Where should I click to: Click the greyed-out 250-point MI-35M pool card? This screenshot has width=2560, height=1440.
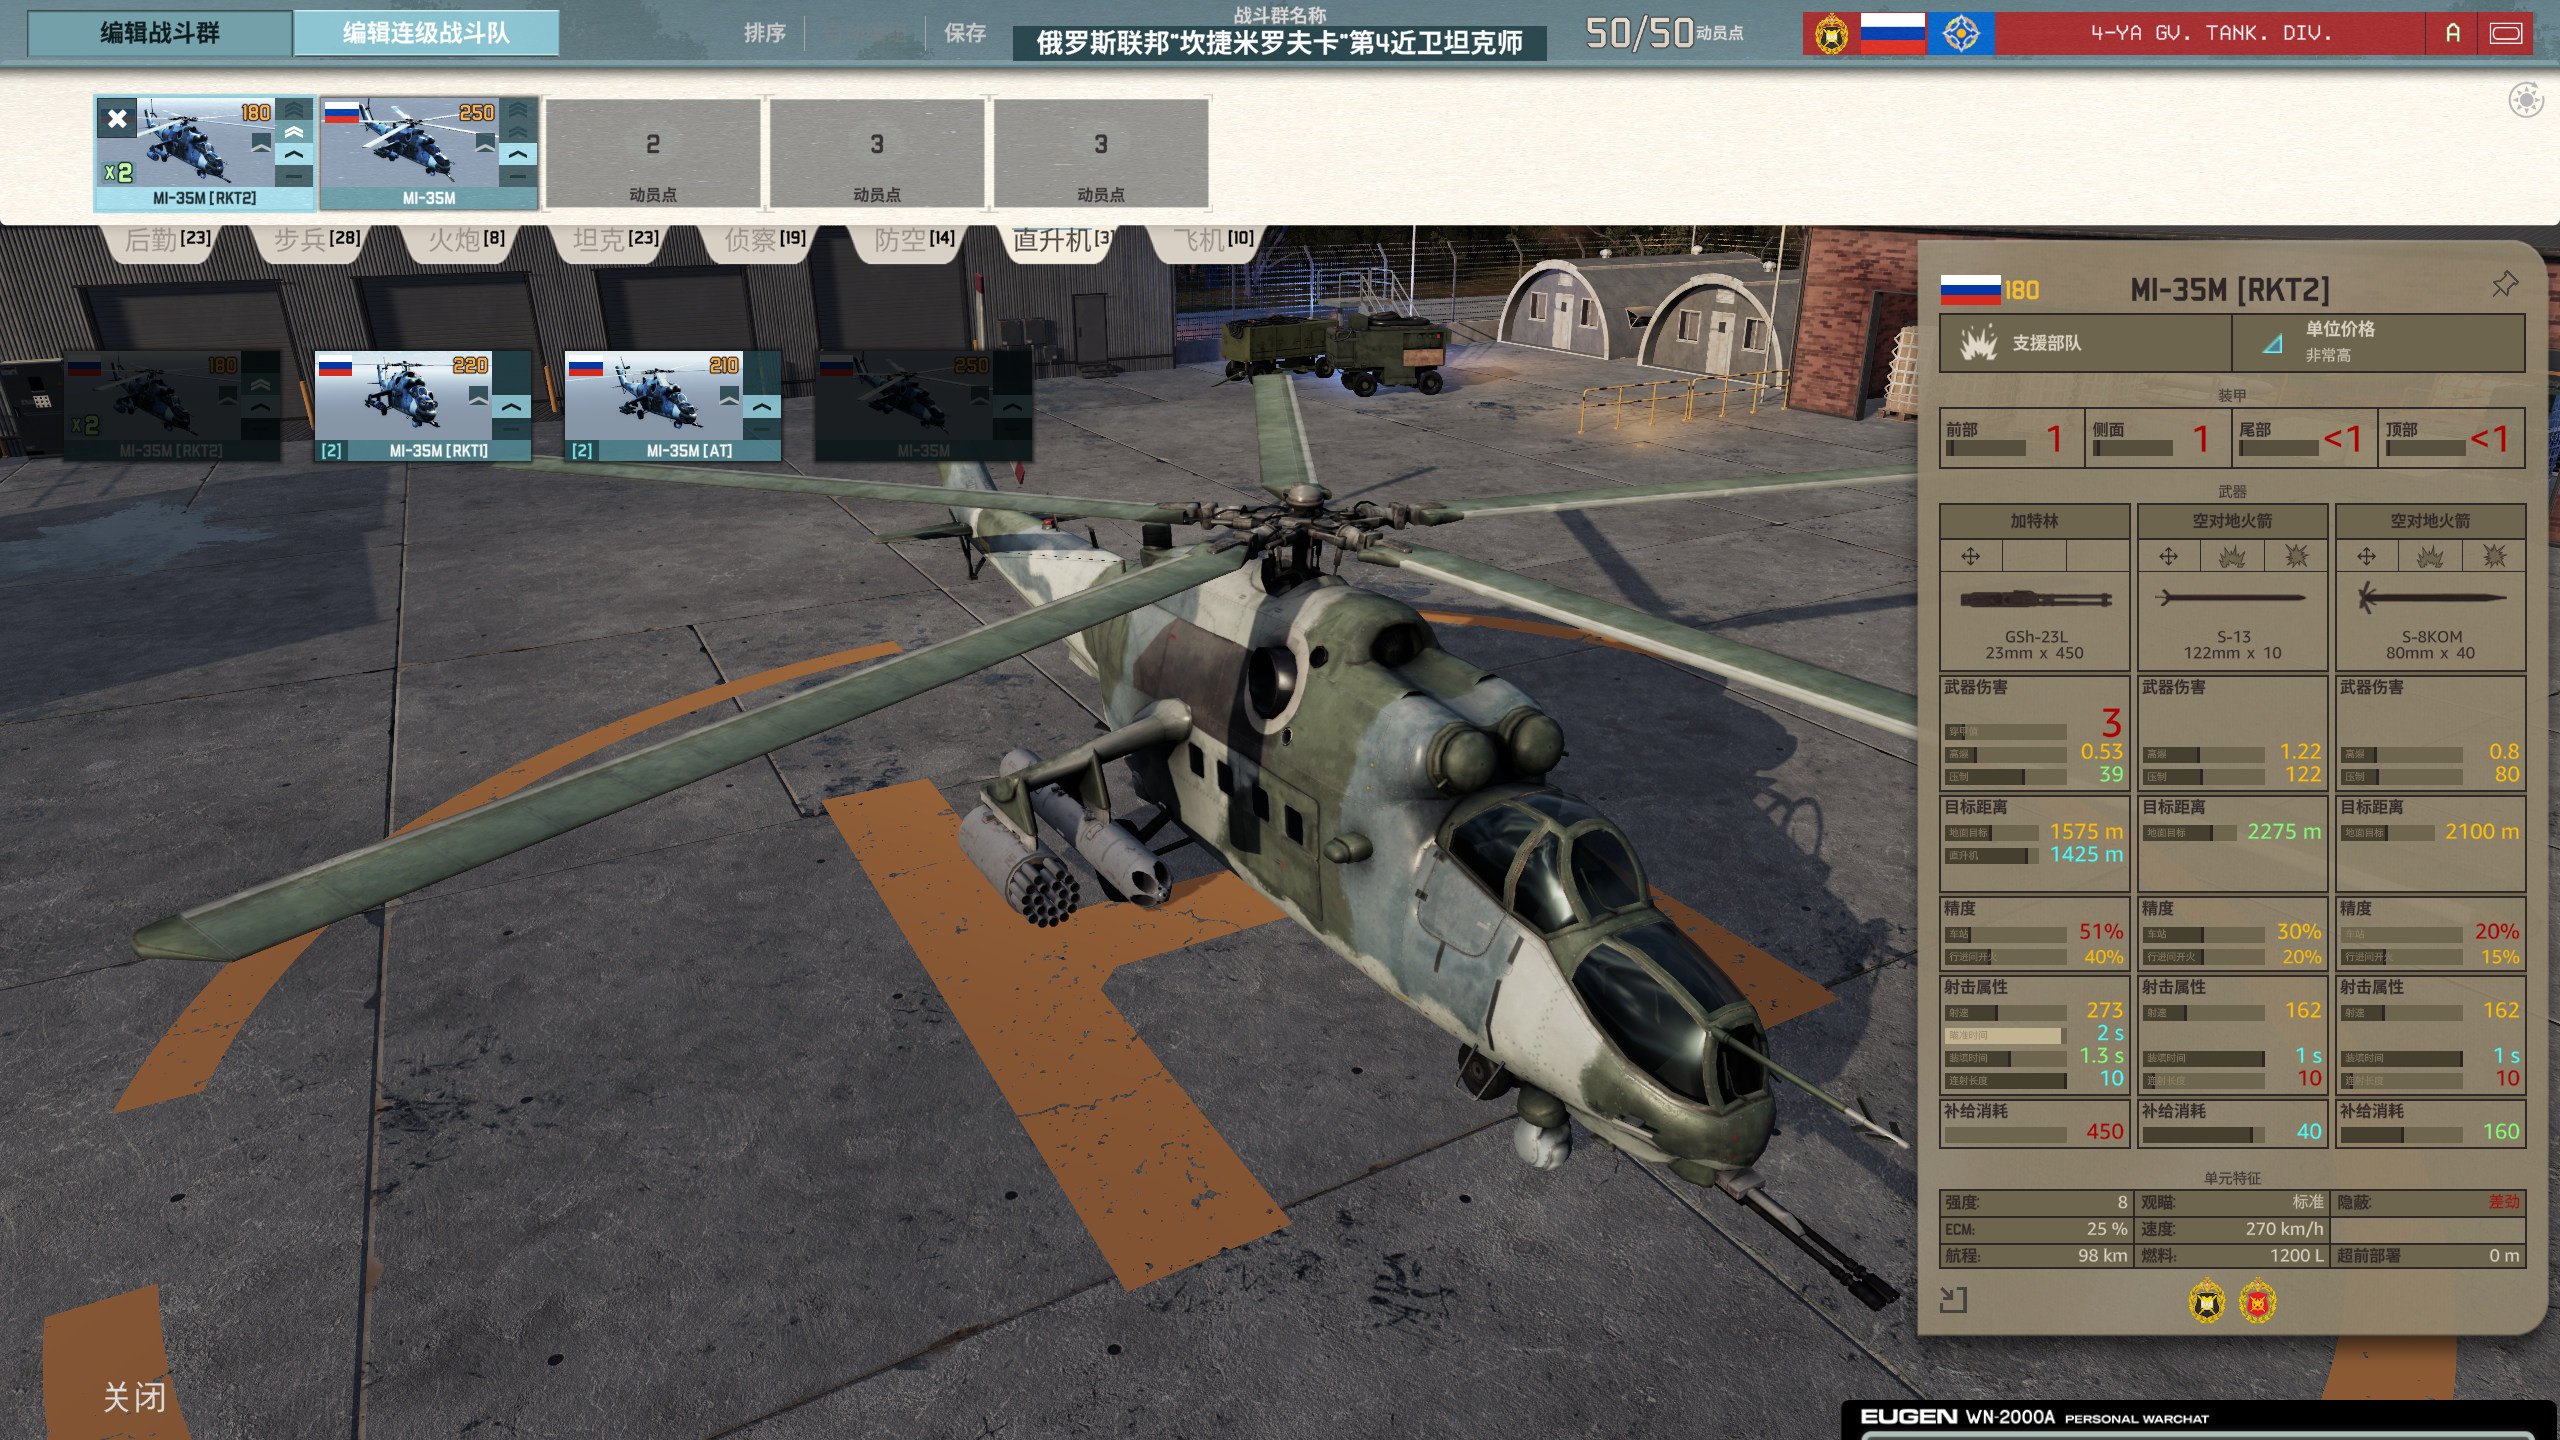pyautogui.click(x=923, y=405)
